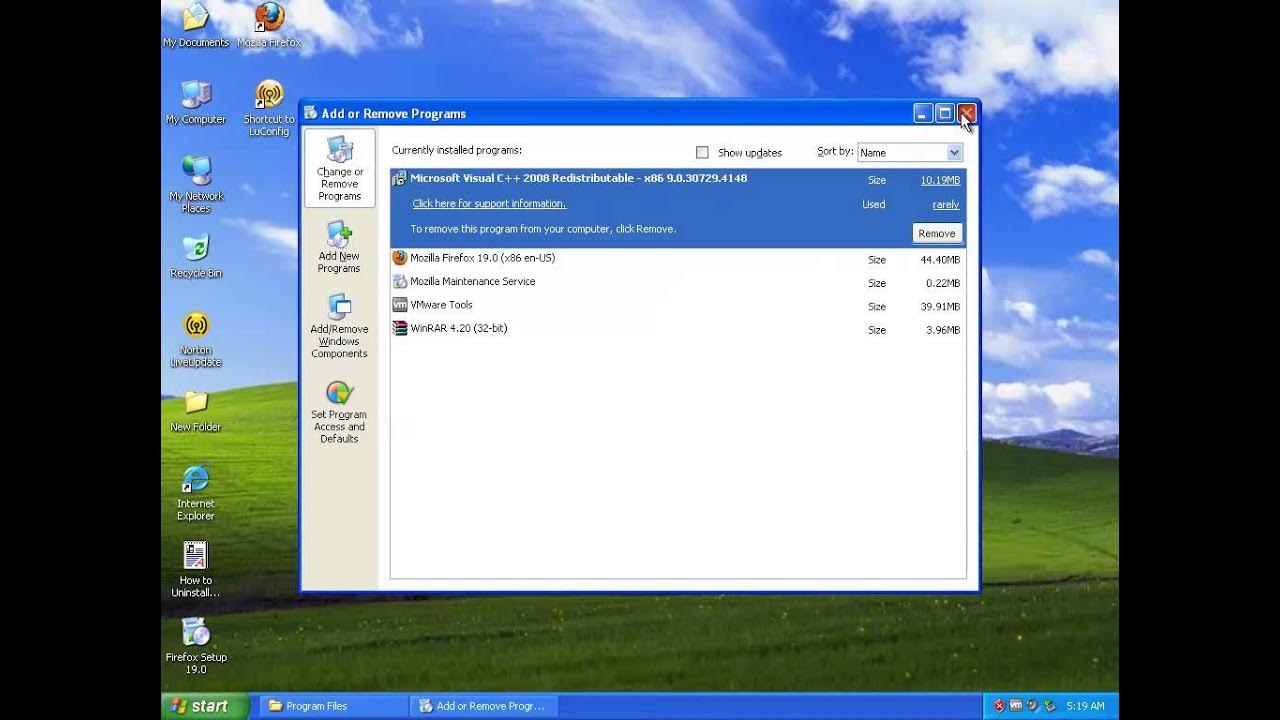
Task: Select the Mozilla Firefox desktop shortcut
Action: click(x=269, y=25)
